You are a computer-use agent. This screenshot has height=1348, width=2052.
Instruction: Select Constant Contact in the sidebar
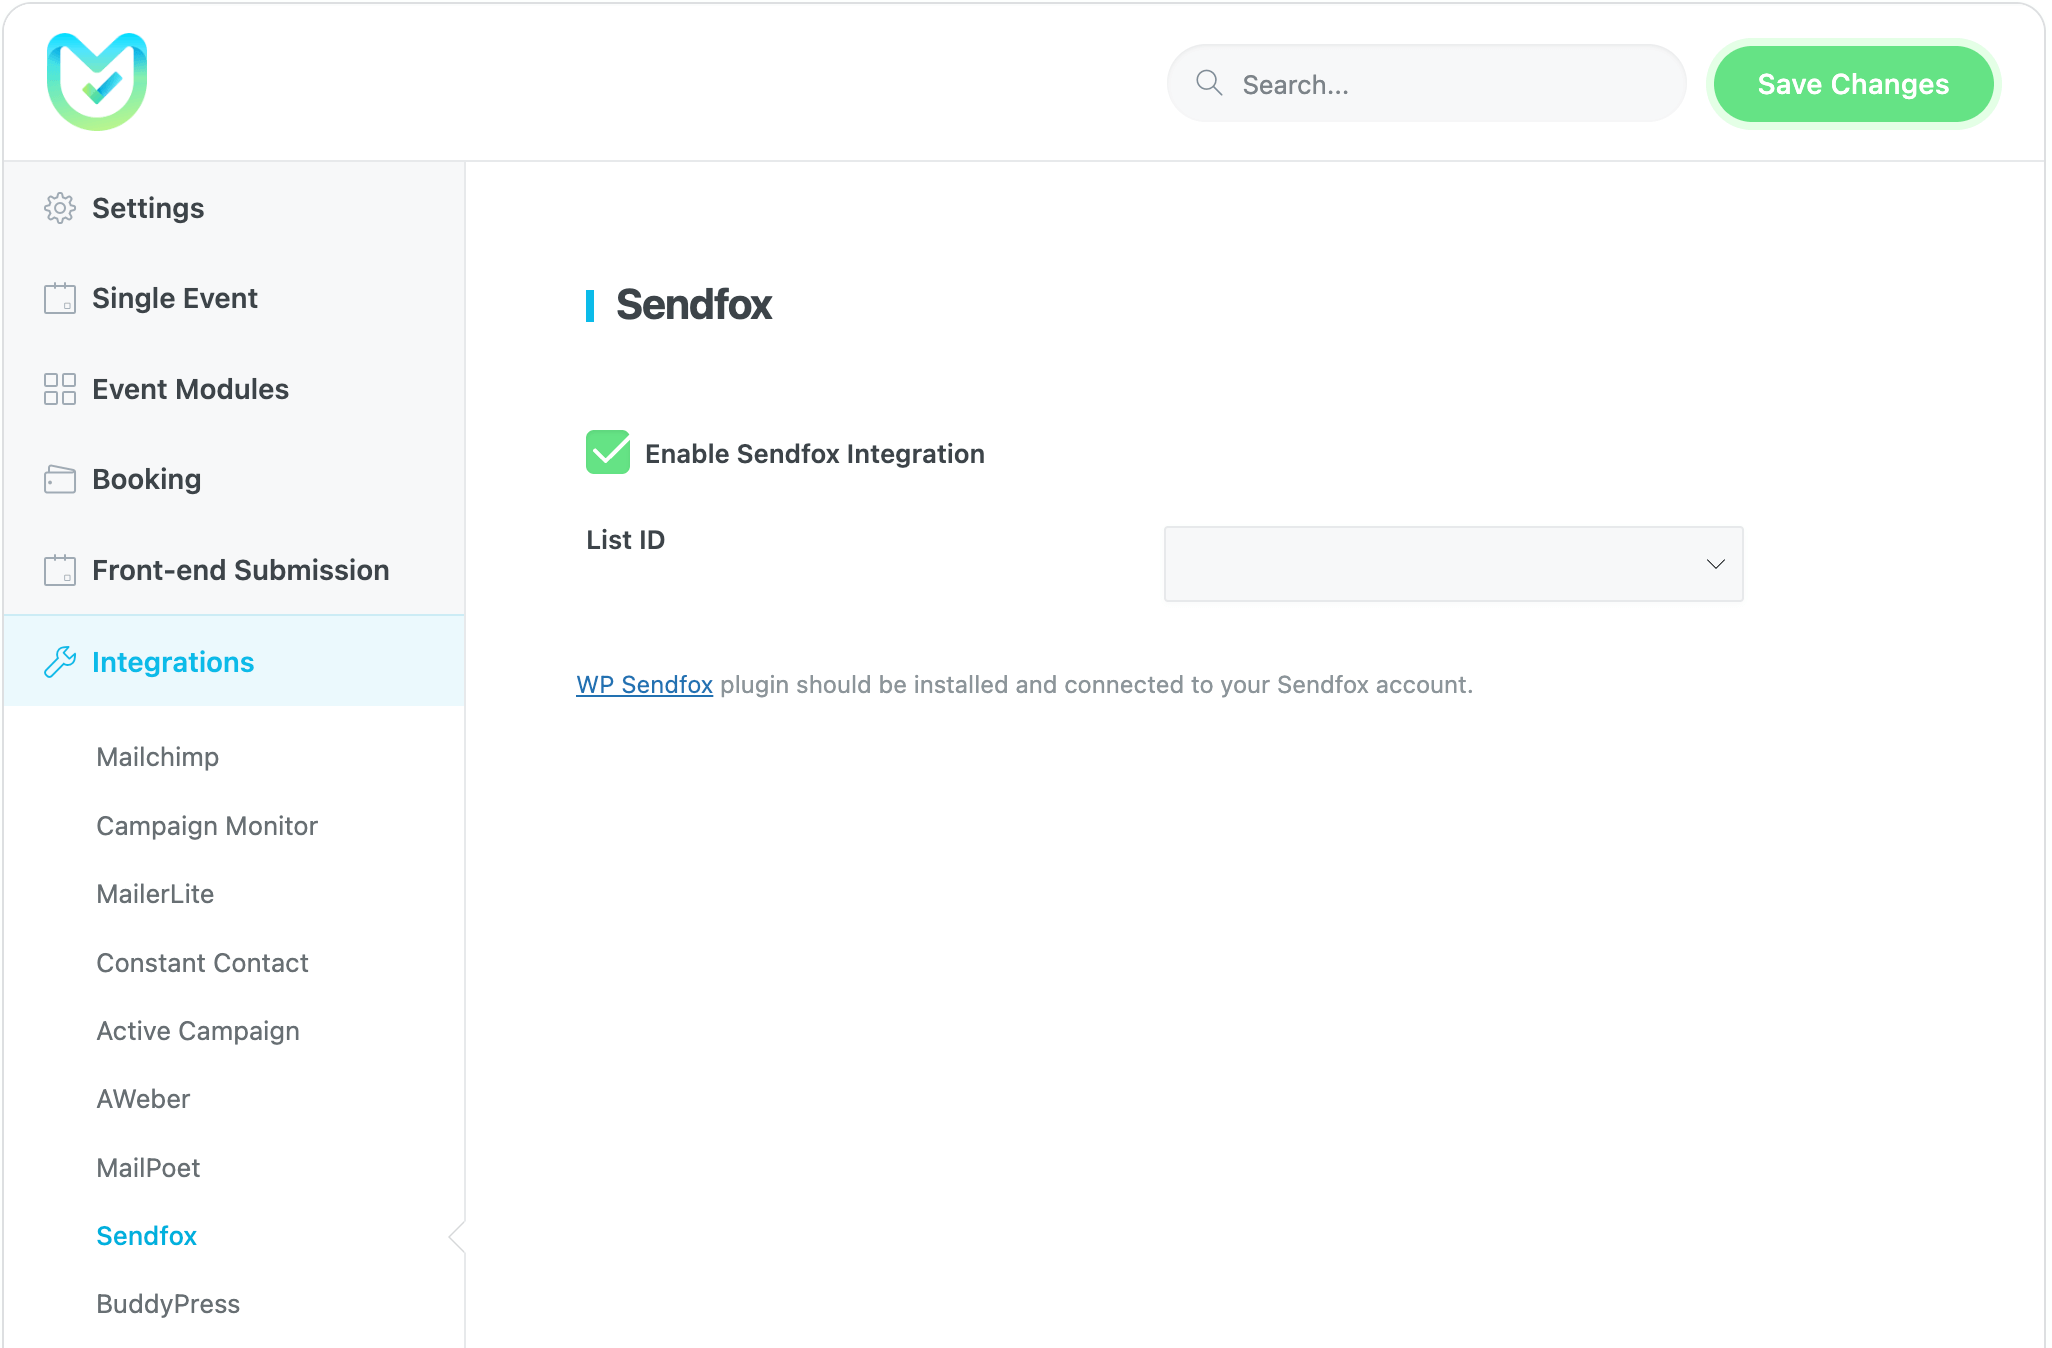[x=202, y=963]
